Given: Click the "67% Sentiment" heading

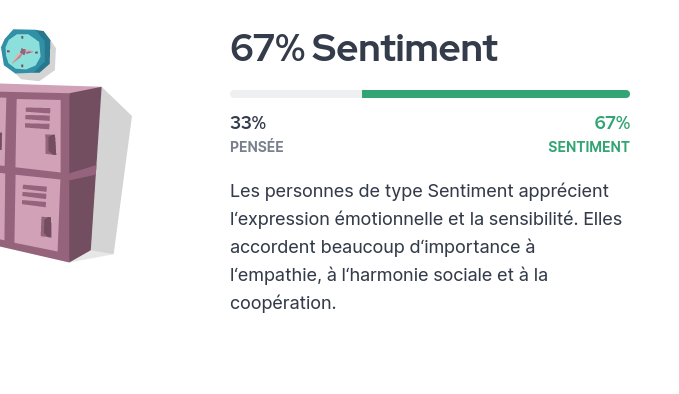Looking at the screenshot, I should [364, 48].
